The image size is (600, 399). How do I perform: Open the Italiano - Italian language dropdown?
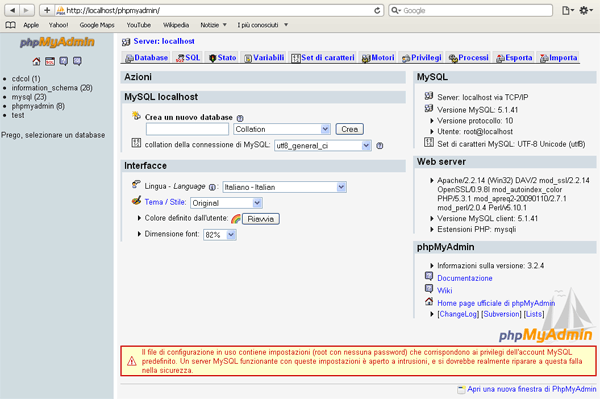(x=284, y=187)
